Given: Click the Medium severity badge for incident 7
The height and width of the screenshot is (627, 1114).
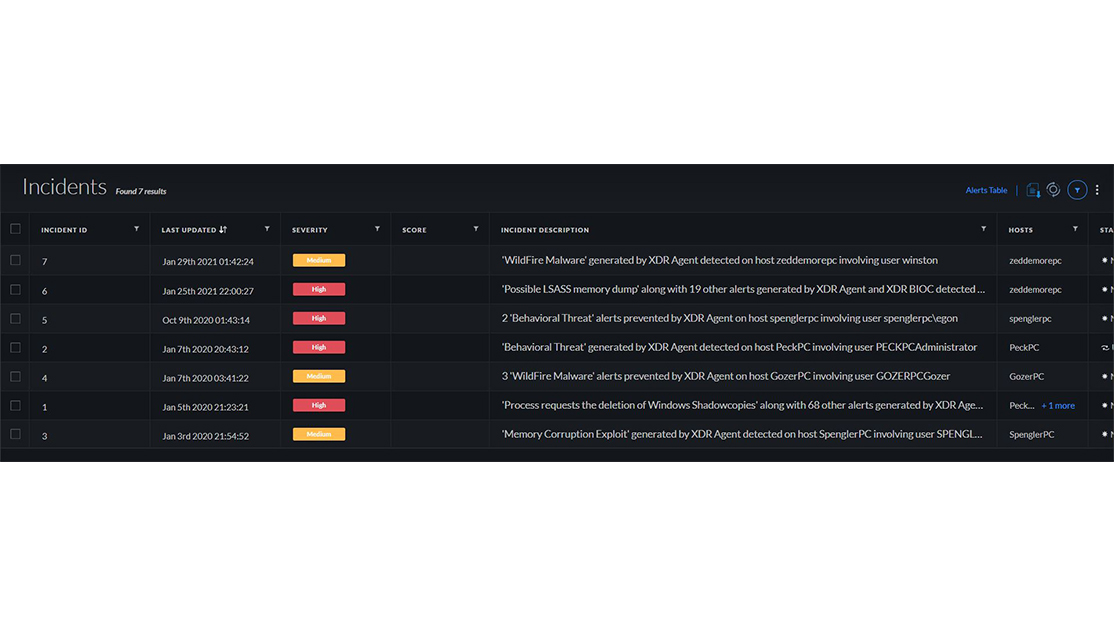Looking at the screenshot, I should coord(319,260).
